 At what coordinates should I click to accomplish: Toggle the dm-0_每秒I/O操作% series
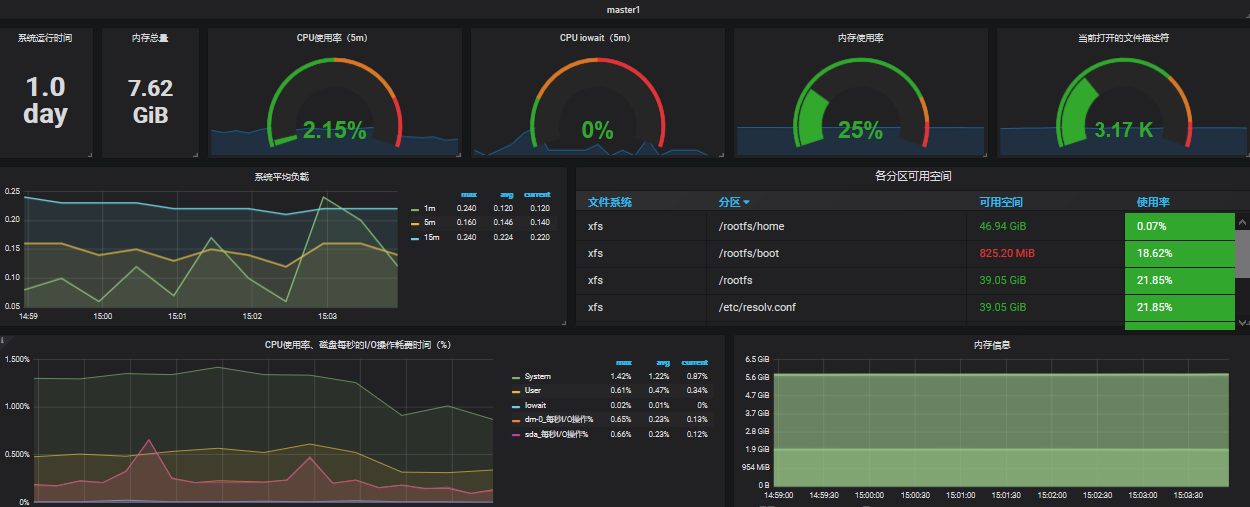click(559, 419)
